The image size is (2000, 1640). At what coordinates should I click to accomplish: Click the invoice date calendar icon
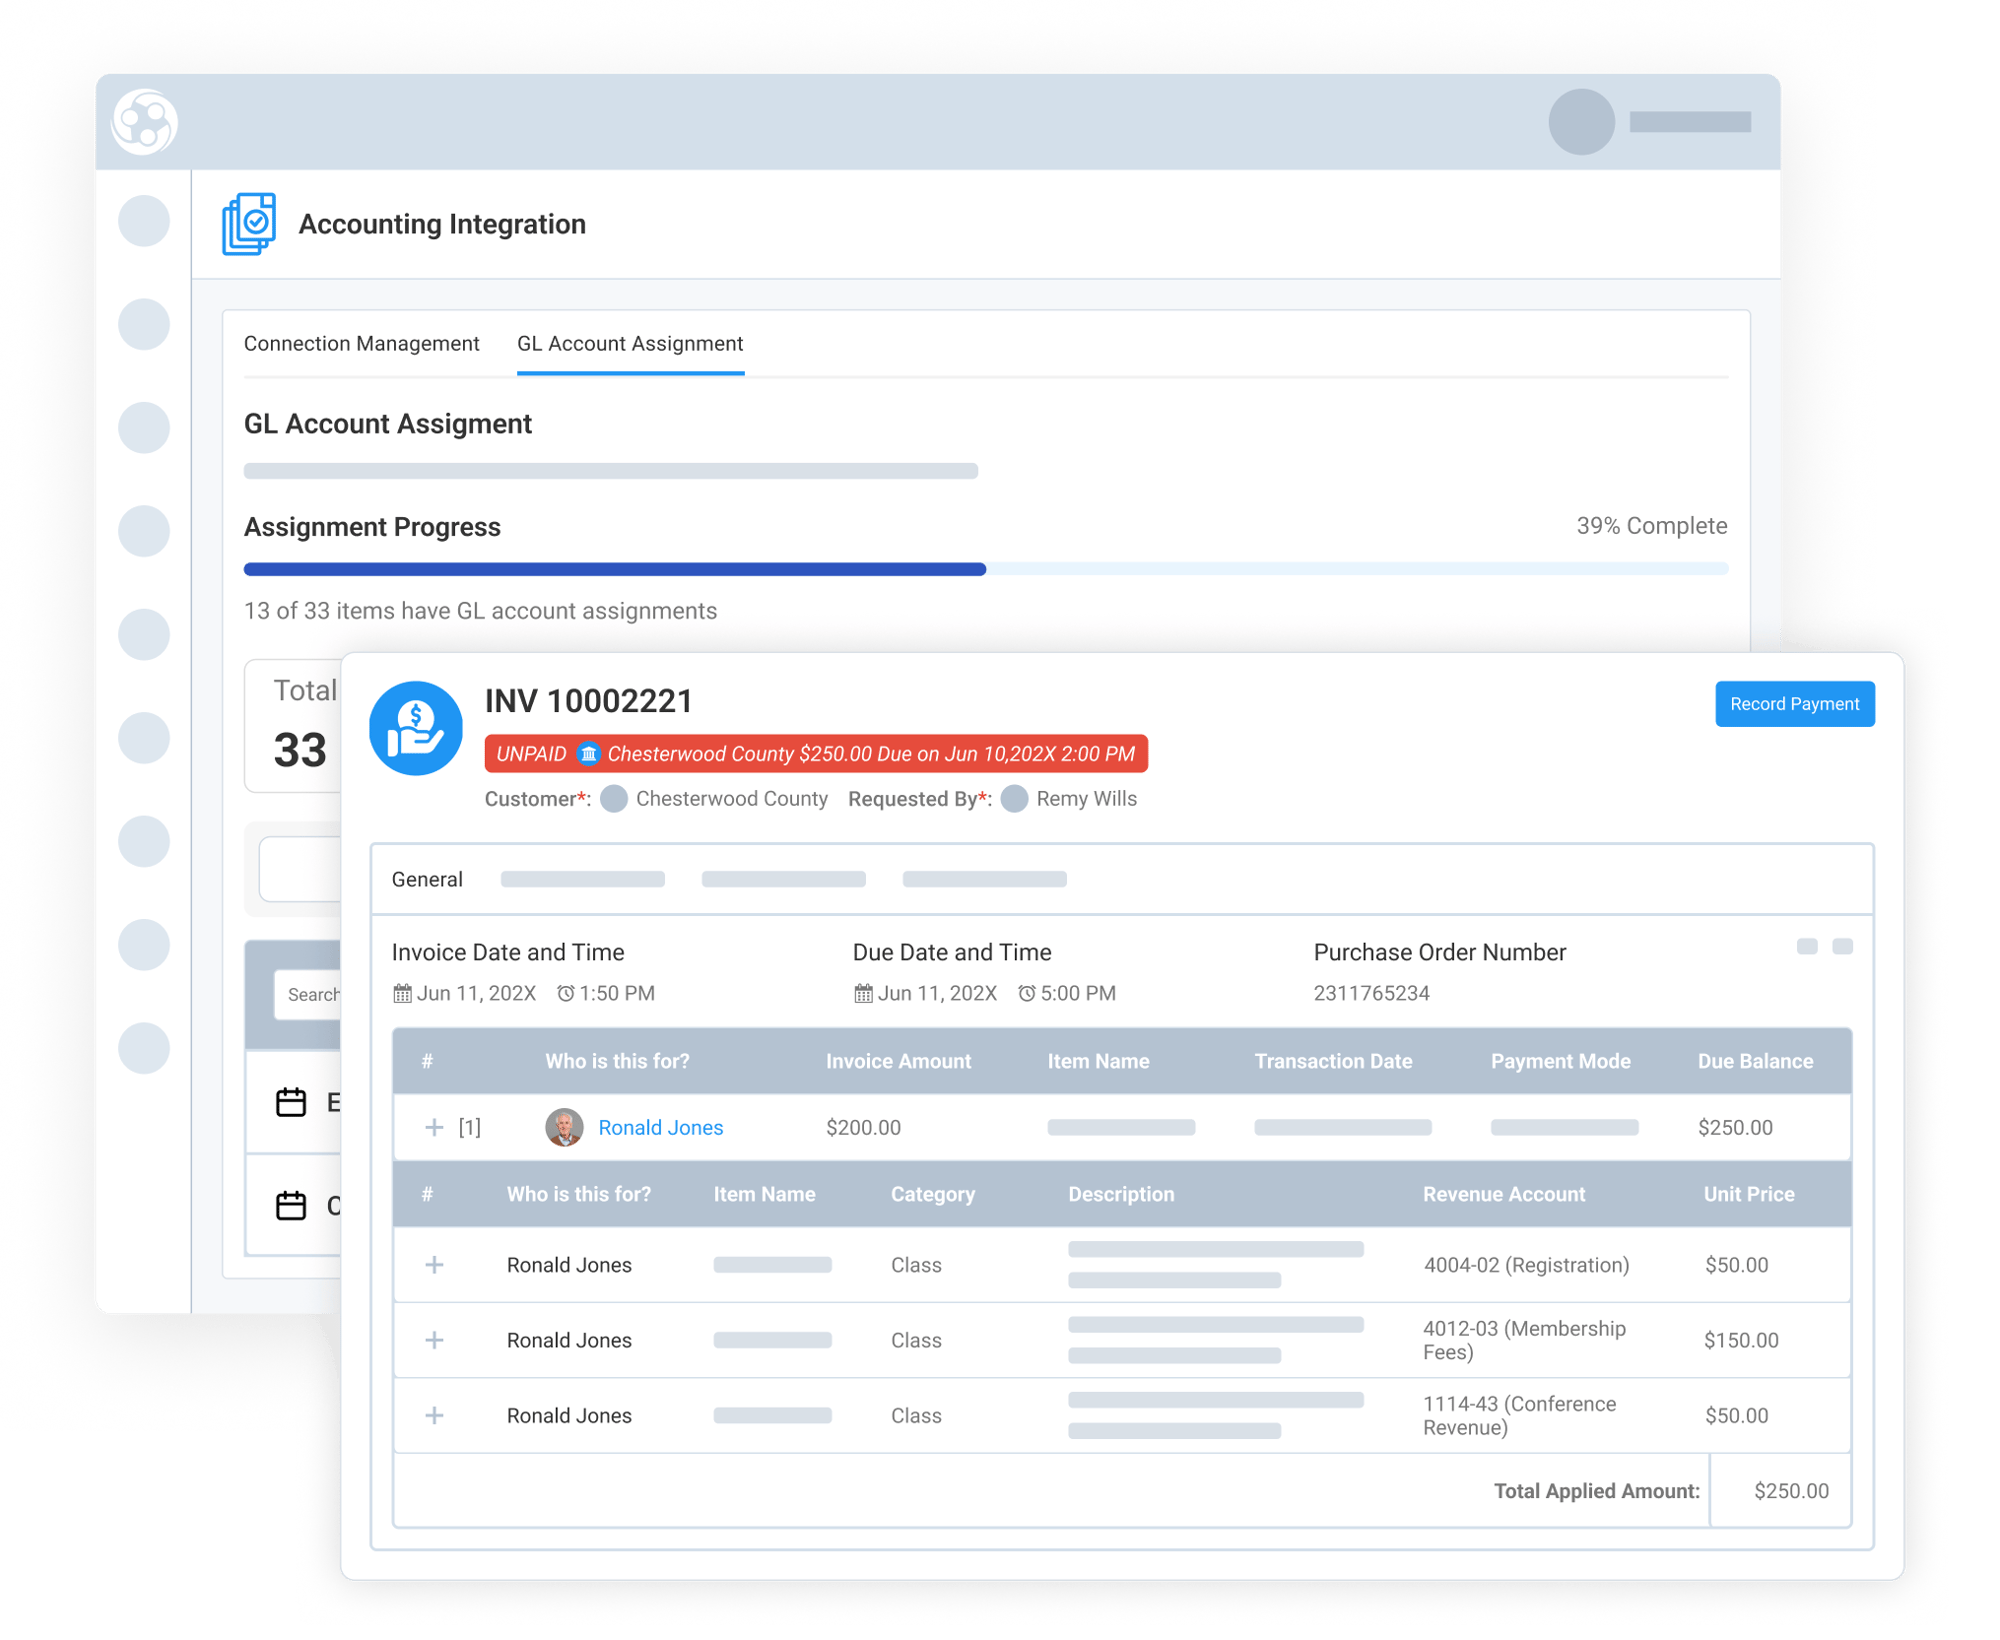(402, 993)
